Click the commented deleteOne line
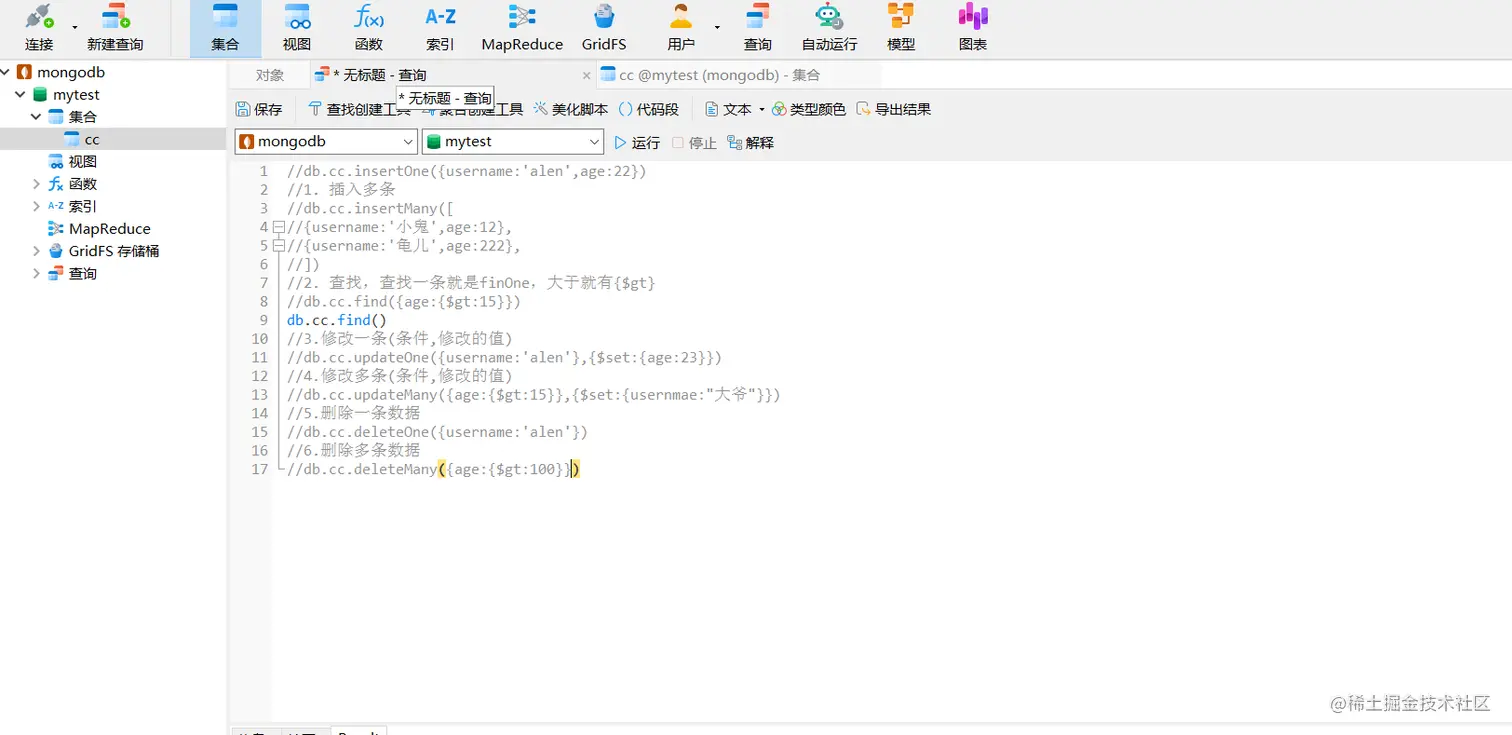Screen dimensions: 1512x735 click(437, 431)
